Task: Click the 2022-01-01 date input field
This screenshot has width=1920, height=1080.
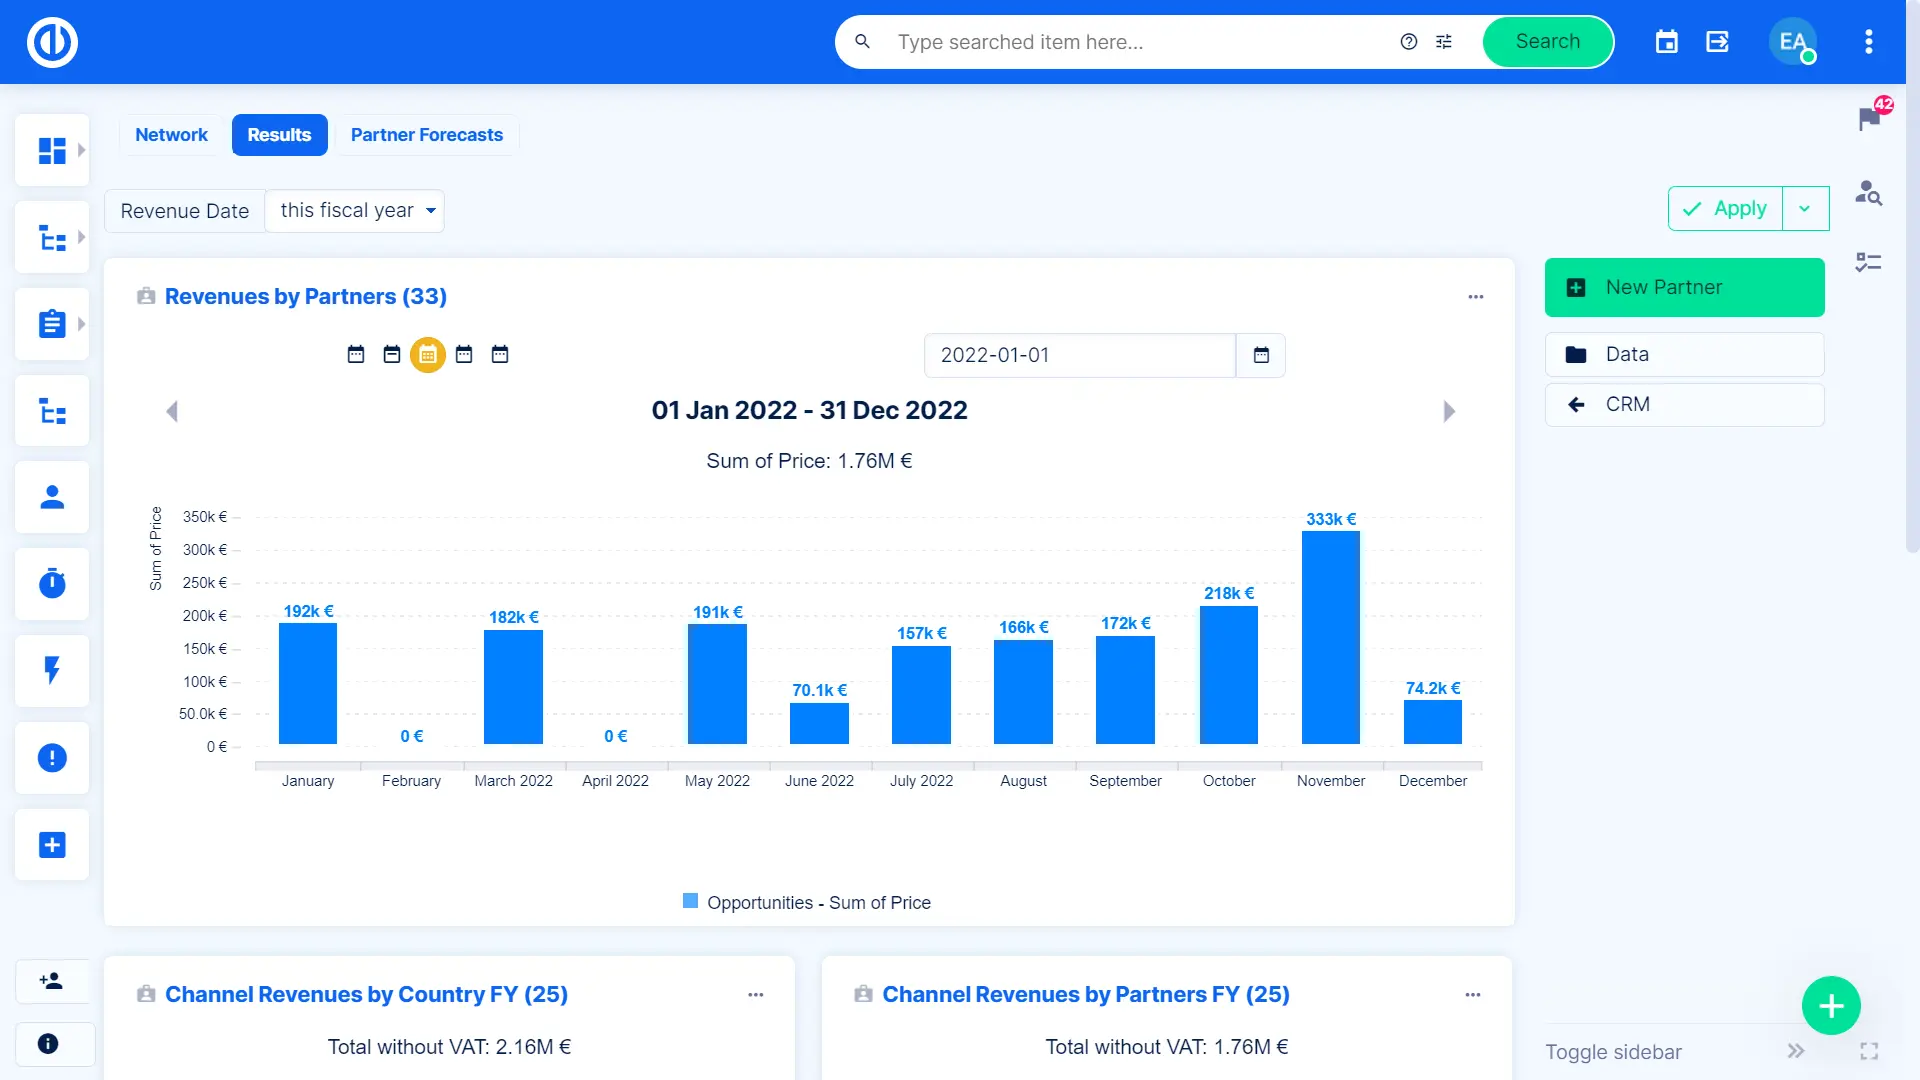Action: click(x=1079, y=355)
